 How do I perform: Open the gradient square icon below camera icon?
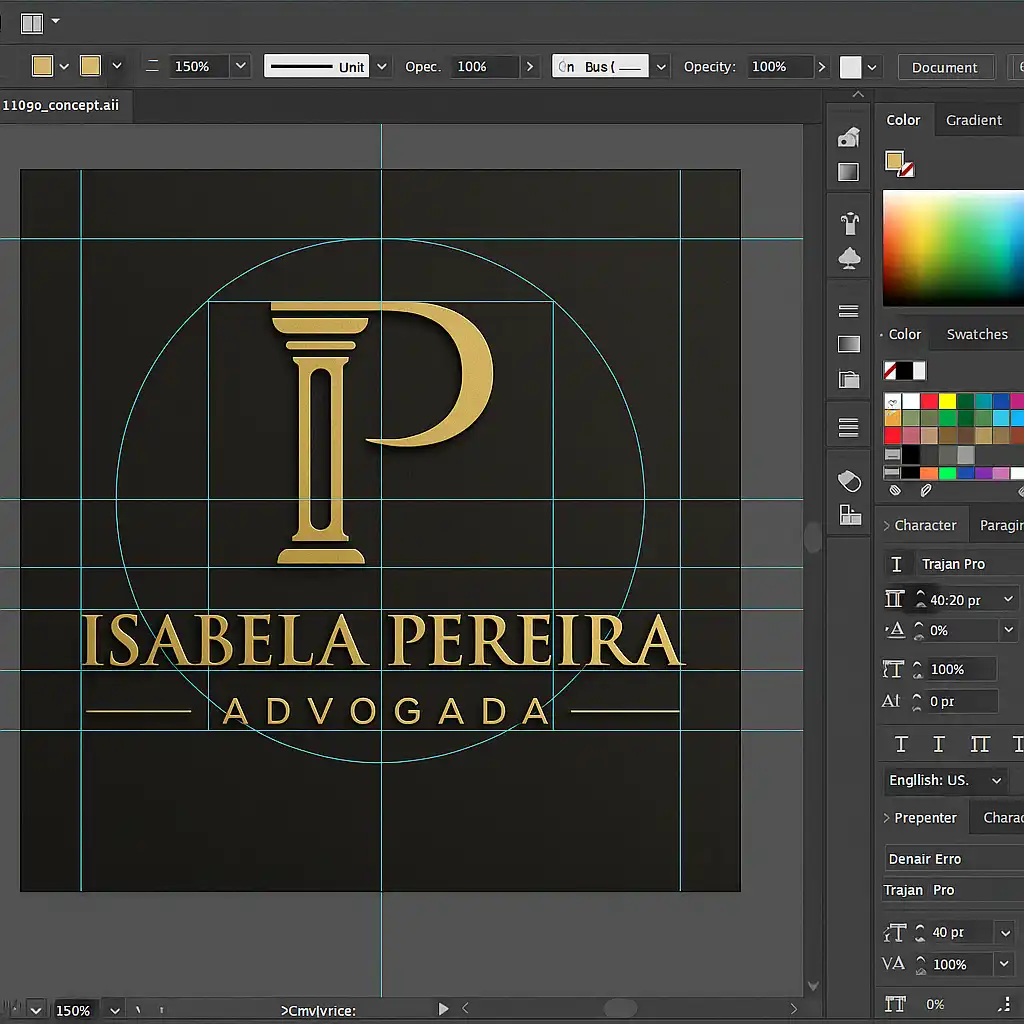[848, 172]
